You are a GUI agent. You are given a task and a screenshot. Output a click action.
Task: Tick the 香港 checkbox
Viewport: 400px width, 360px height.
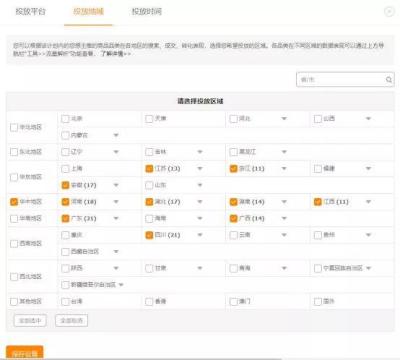click(x=149, y=302)
